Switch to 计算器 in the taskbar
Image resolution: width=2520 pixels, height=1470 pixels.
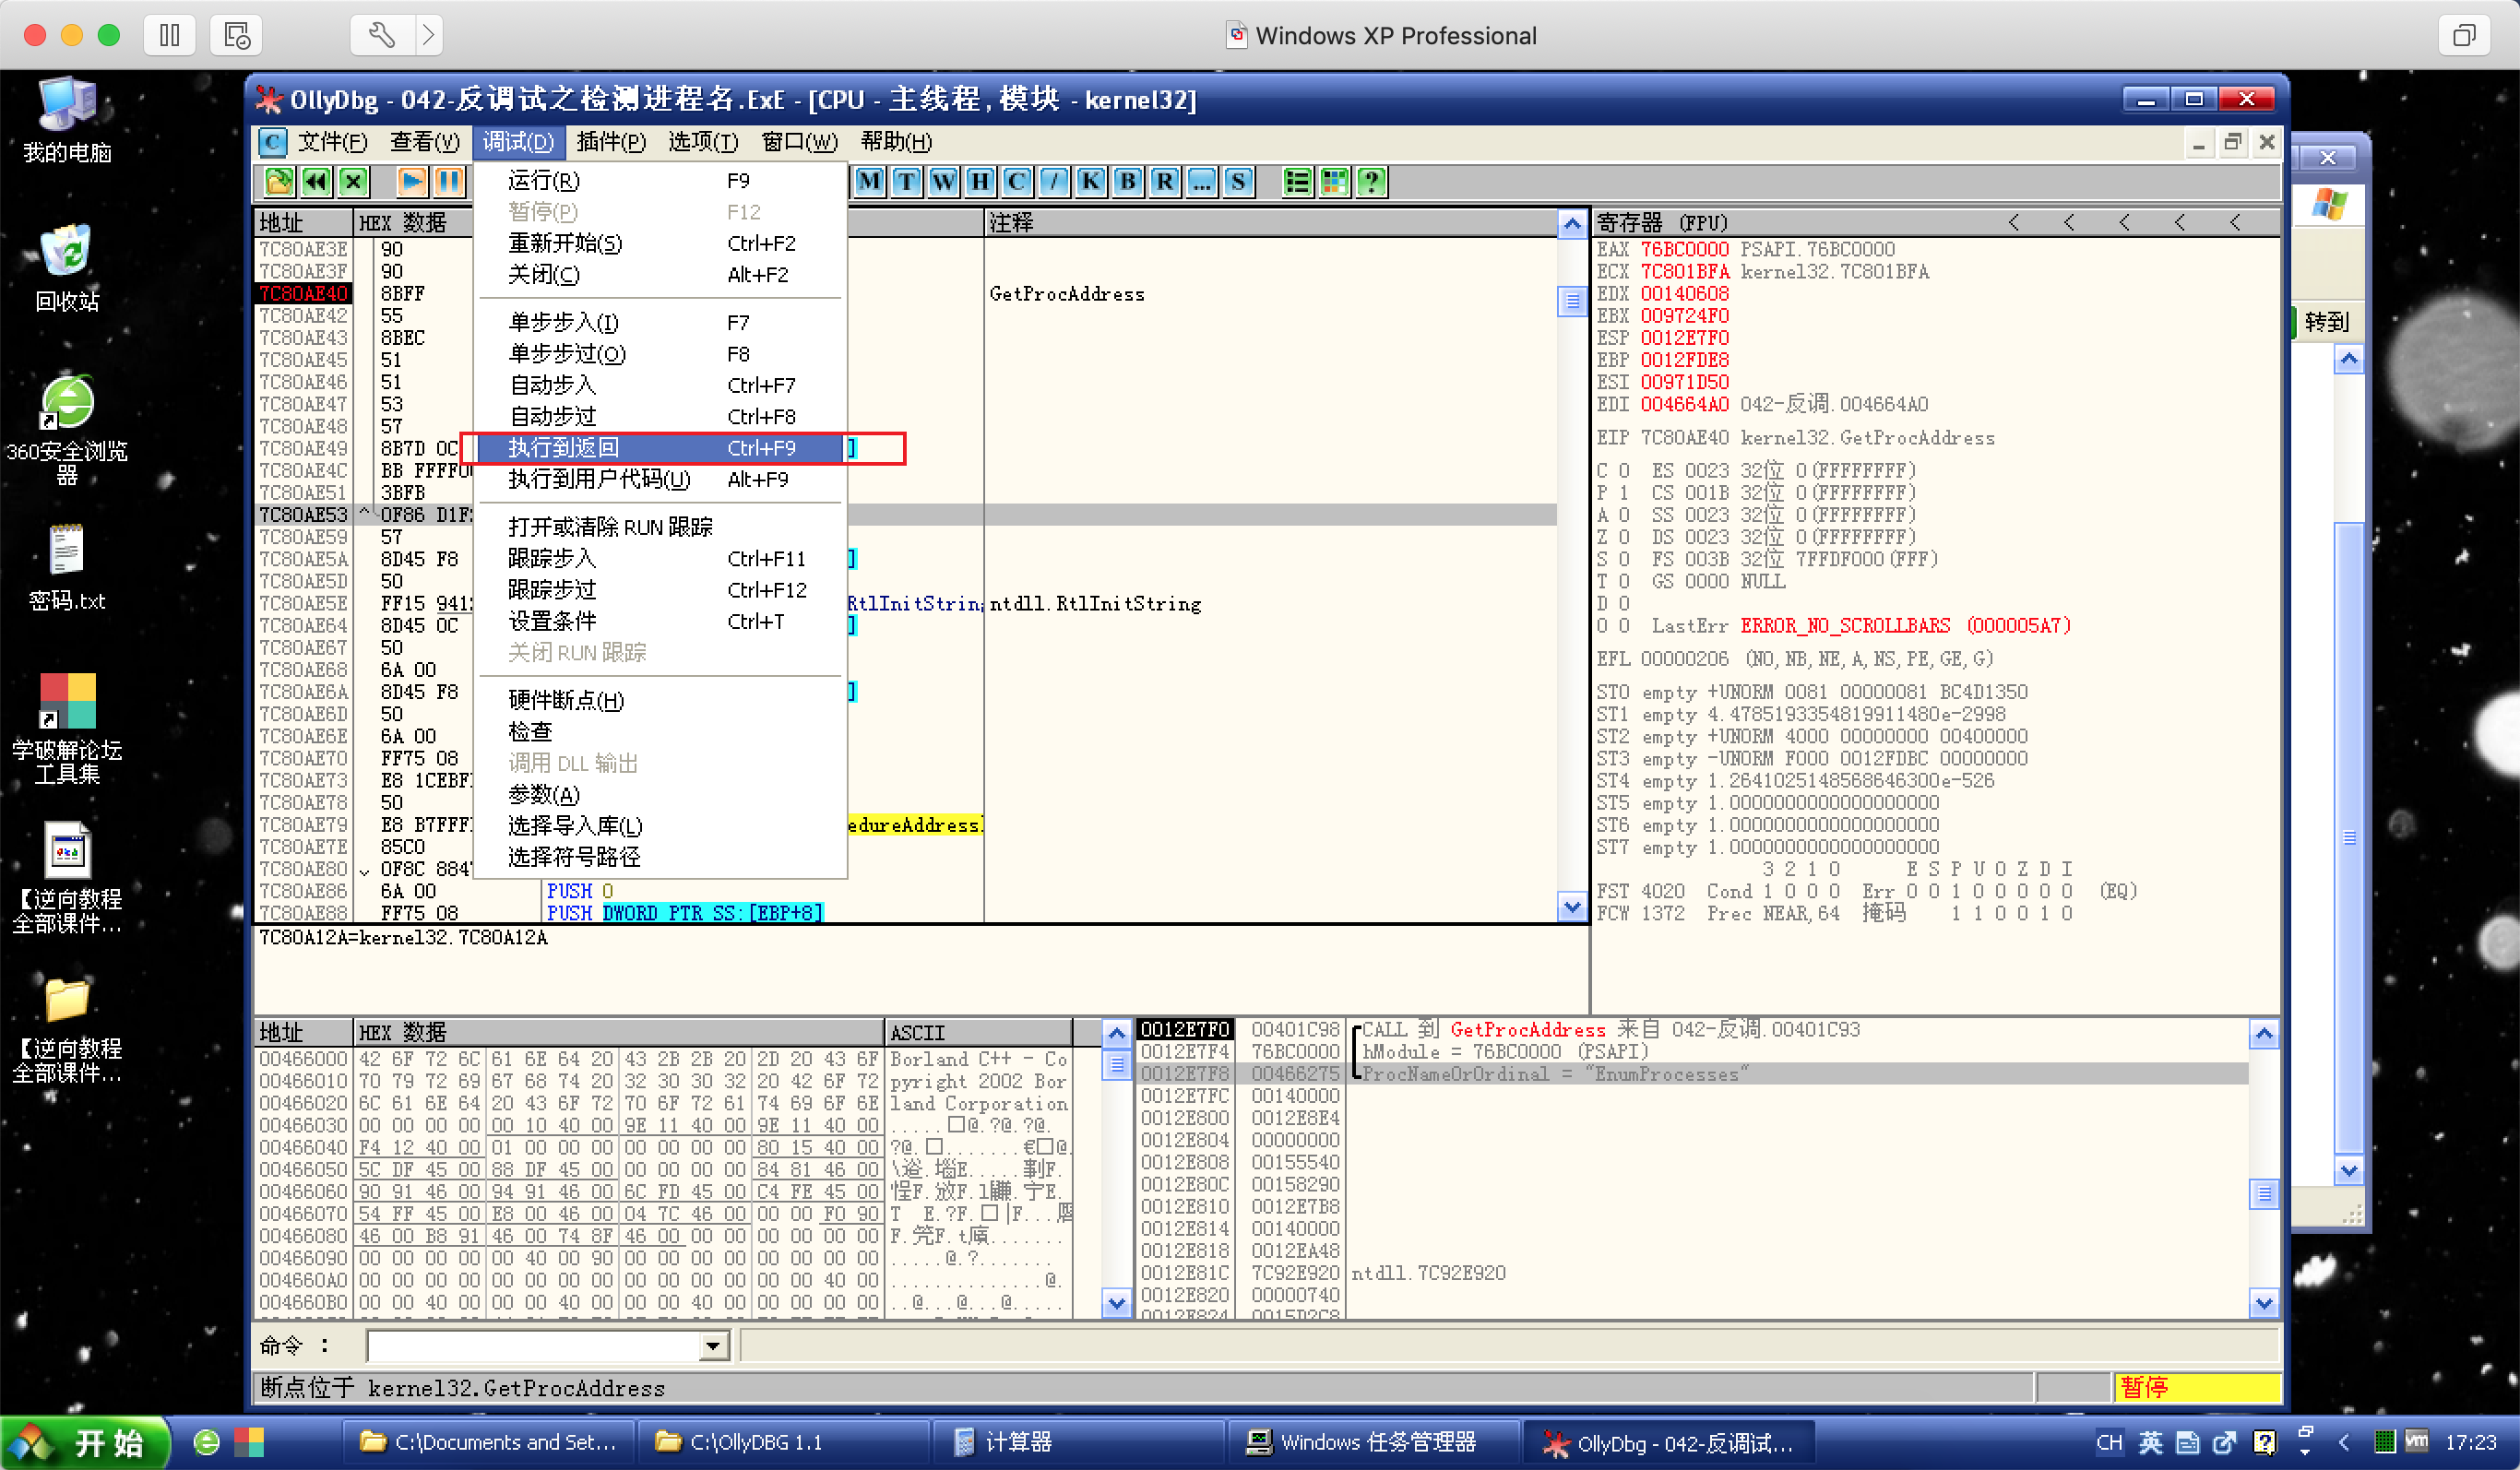(x=1017, y=1441)
